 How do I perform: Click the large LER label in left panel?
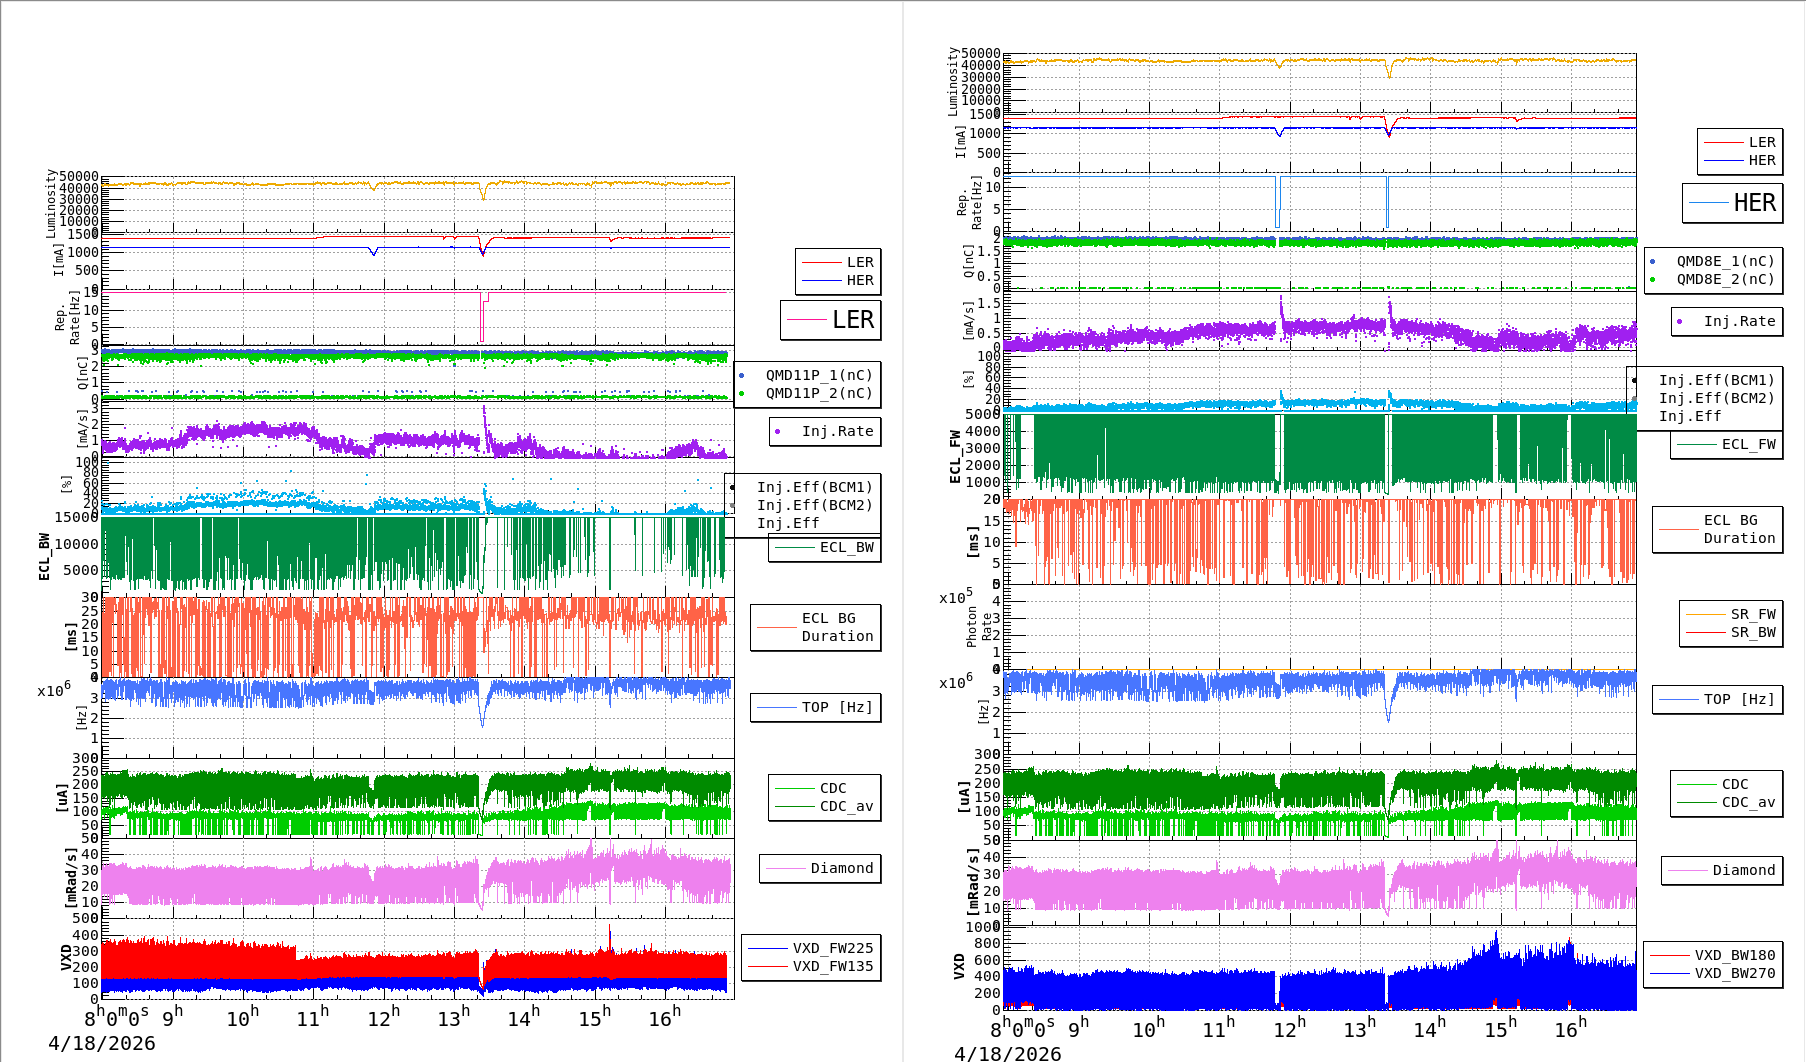[831, 320]
